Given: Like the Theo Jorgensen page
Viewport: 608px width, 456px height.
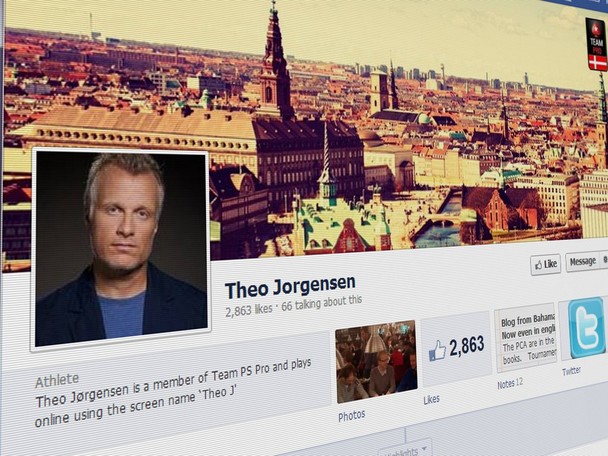Looking at the screenshot, I should 546,265.
